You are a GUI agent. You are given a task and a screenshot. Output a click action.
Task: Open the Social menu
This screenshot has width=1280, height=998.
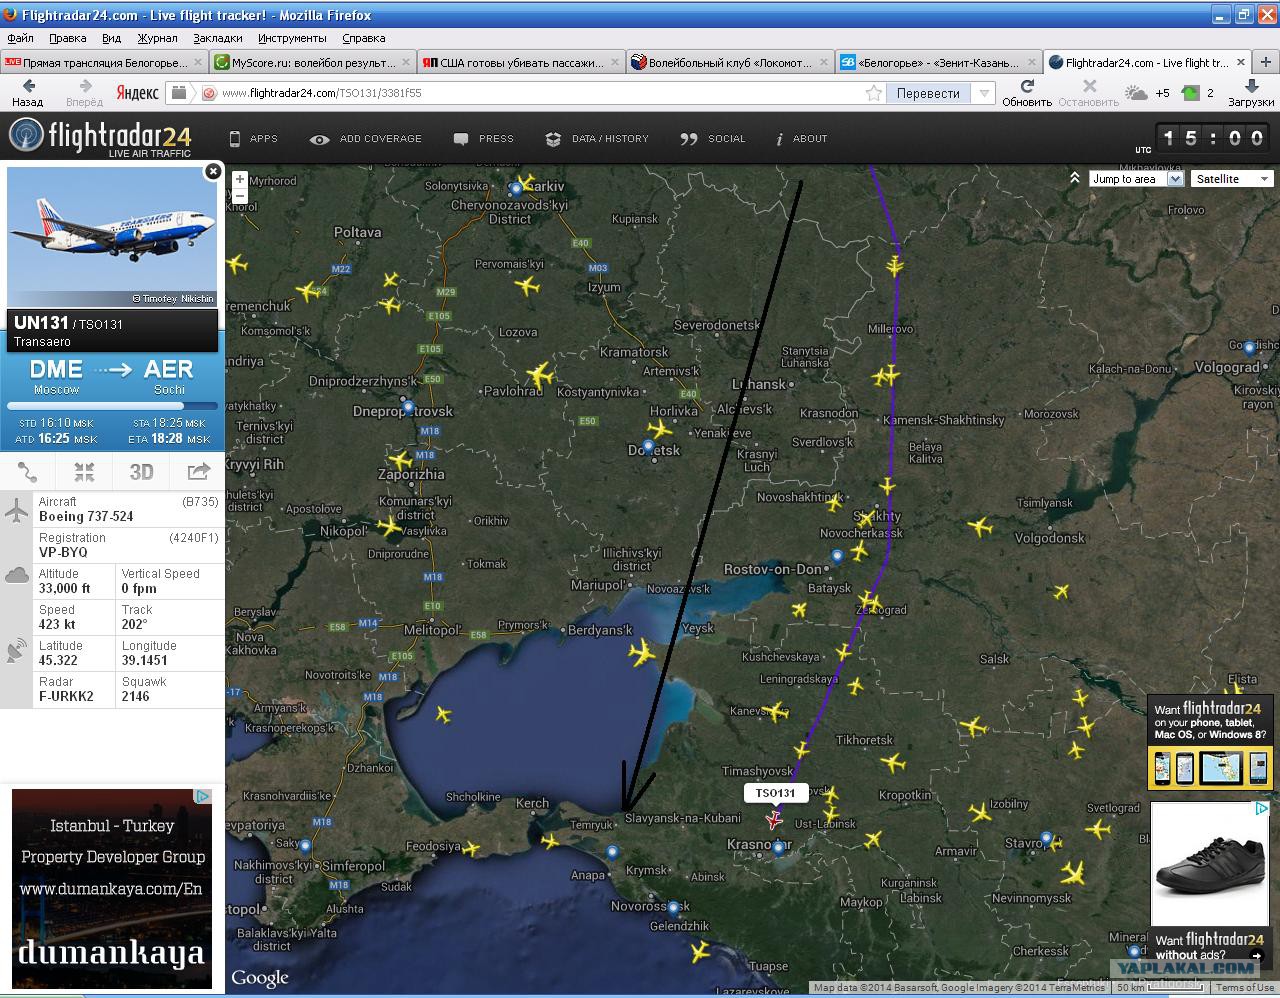point(713,139)
